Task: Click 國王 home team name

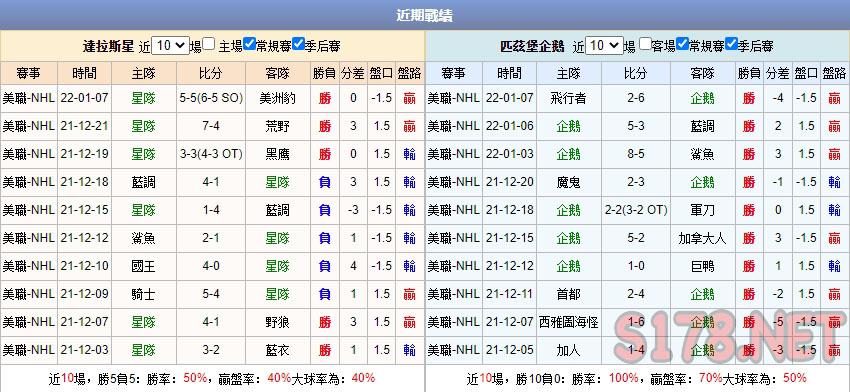Action: click(x=144, y=266)
